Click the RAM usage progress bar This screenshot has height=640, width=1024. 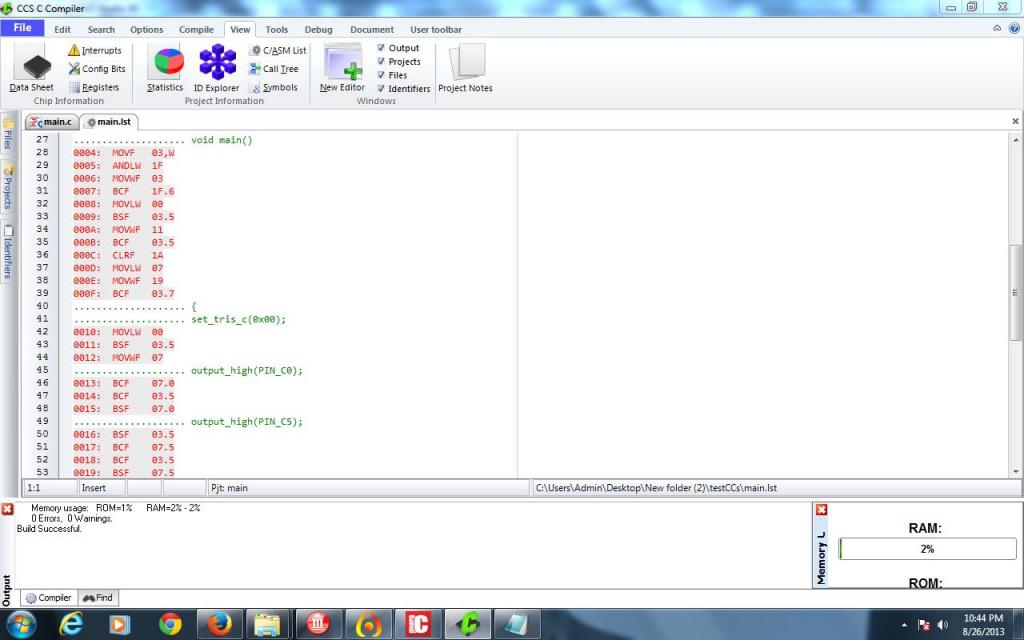[927, 549]
